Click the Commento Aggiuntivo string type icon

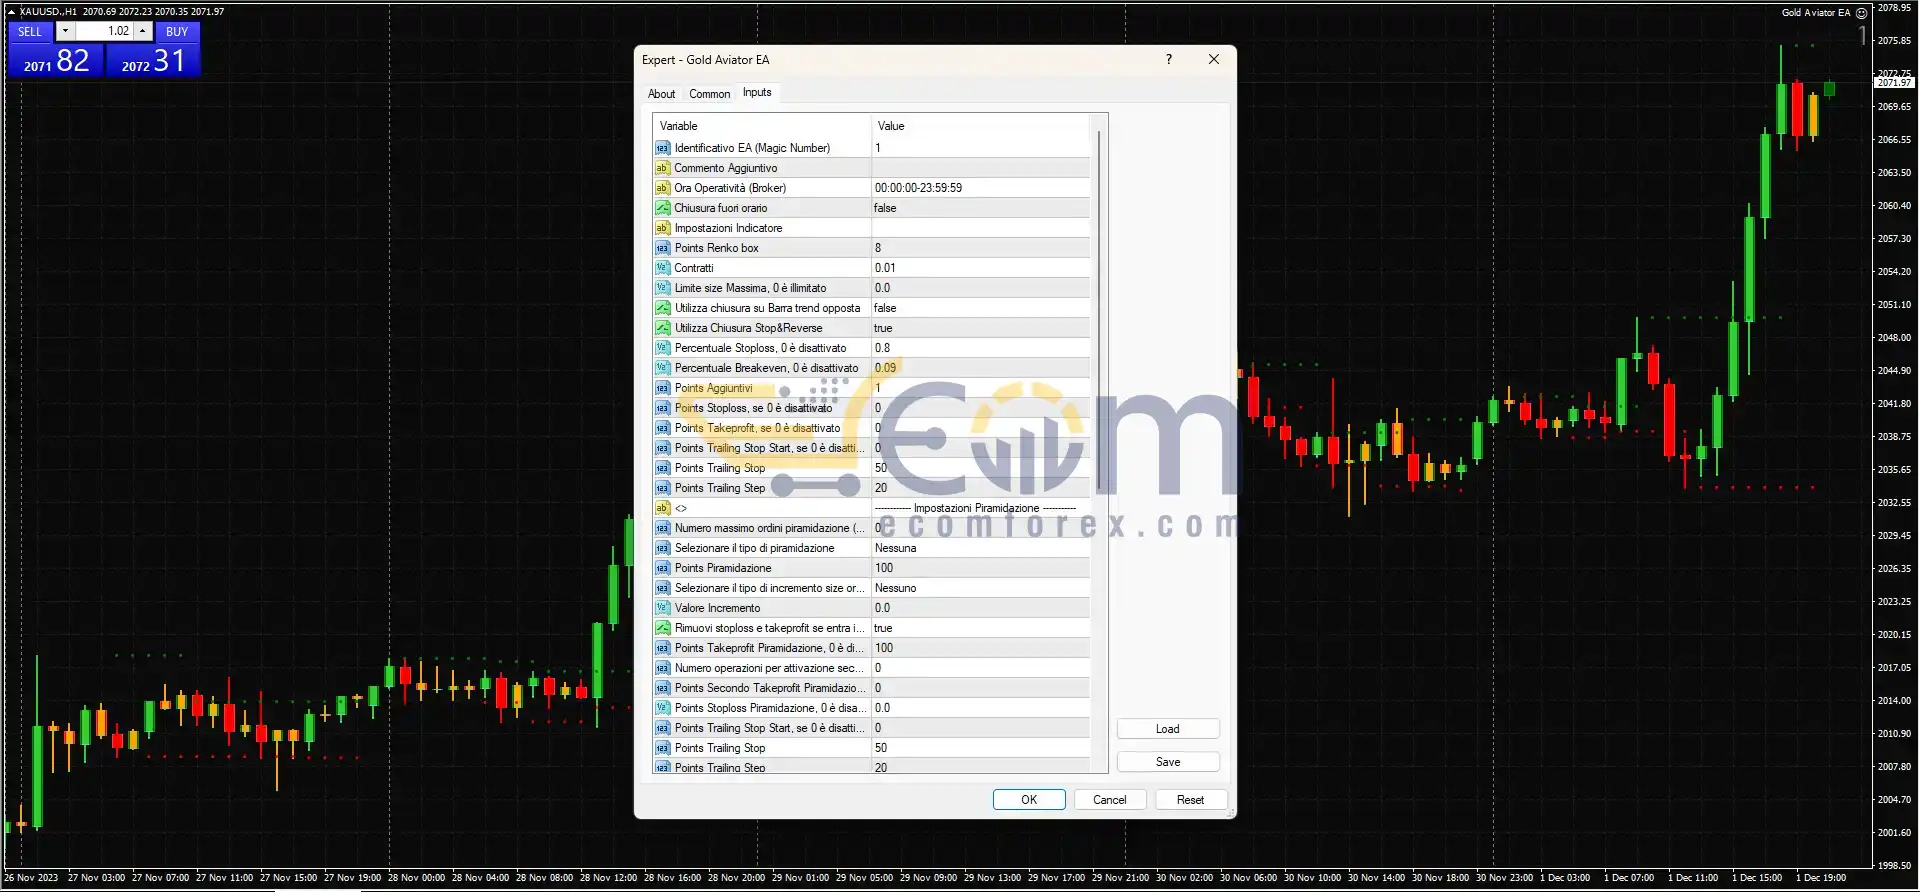click(x=662, y=168)
